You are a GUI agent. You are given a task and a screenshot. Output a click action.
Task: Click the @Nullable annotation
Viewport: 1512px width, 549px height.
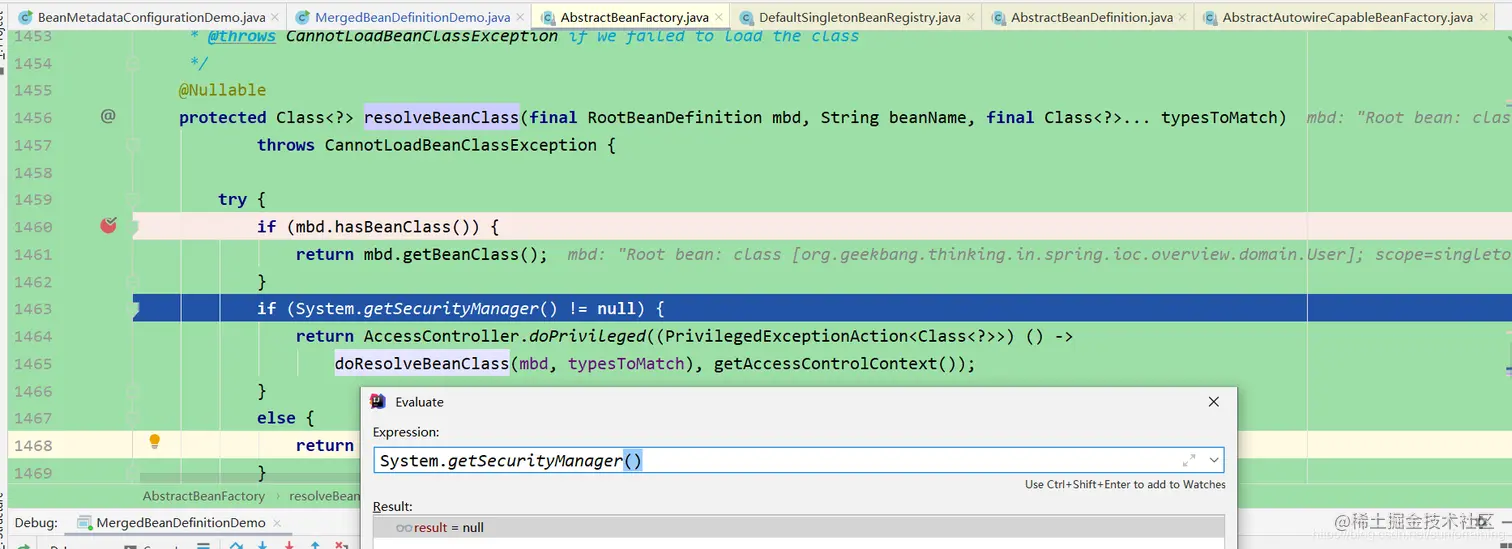point(222,90)
